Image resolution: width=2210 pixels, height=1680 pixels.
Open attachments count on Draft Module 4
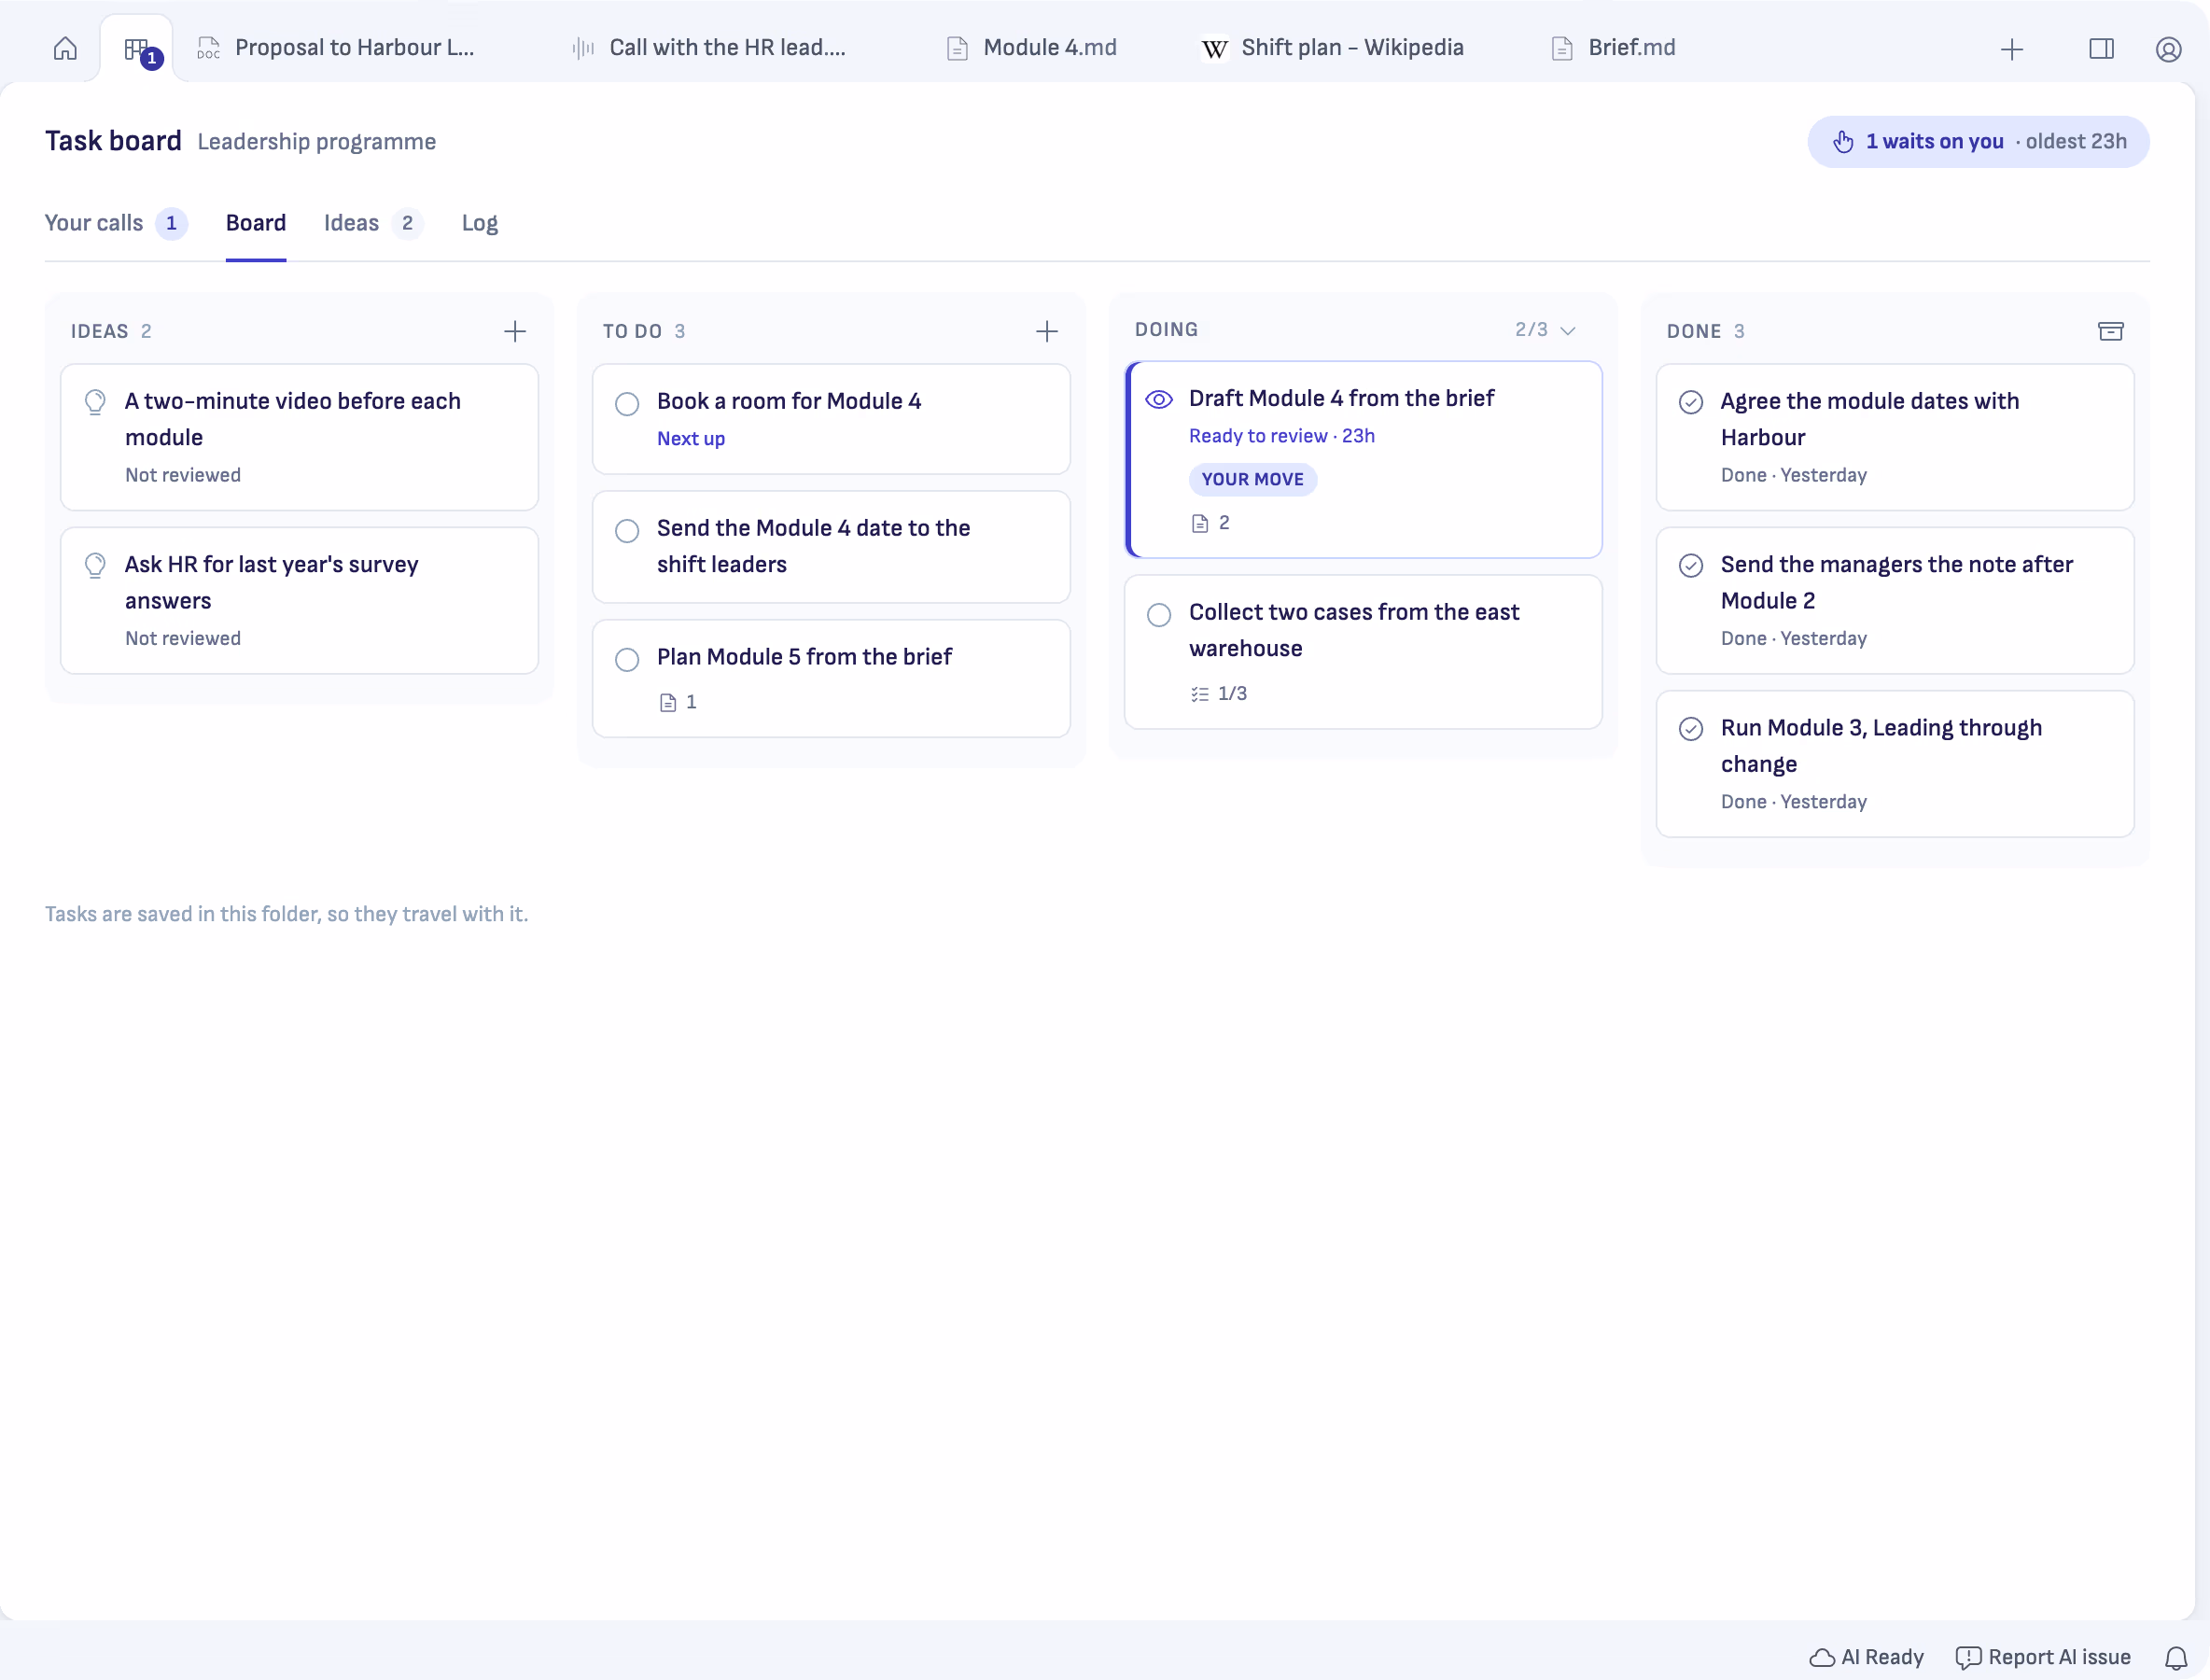point(1210,523)
